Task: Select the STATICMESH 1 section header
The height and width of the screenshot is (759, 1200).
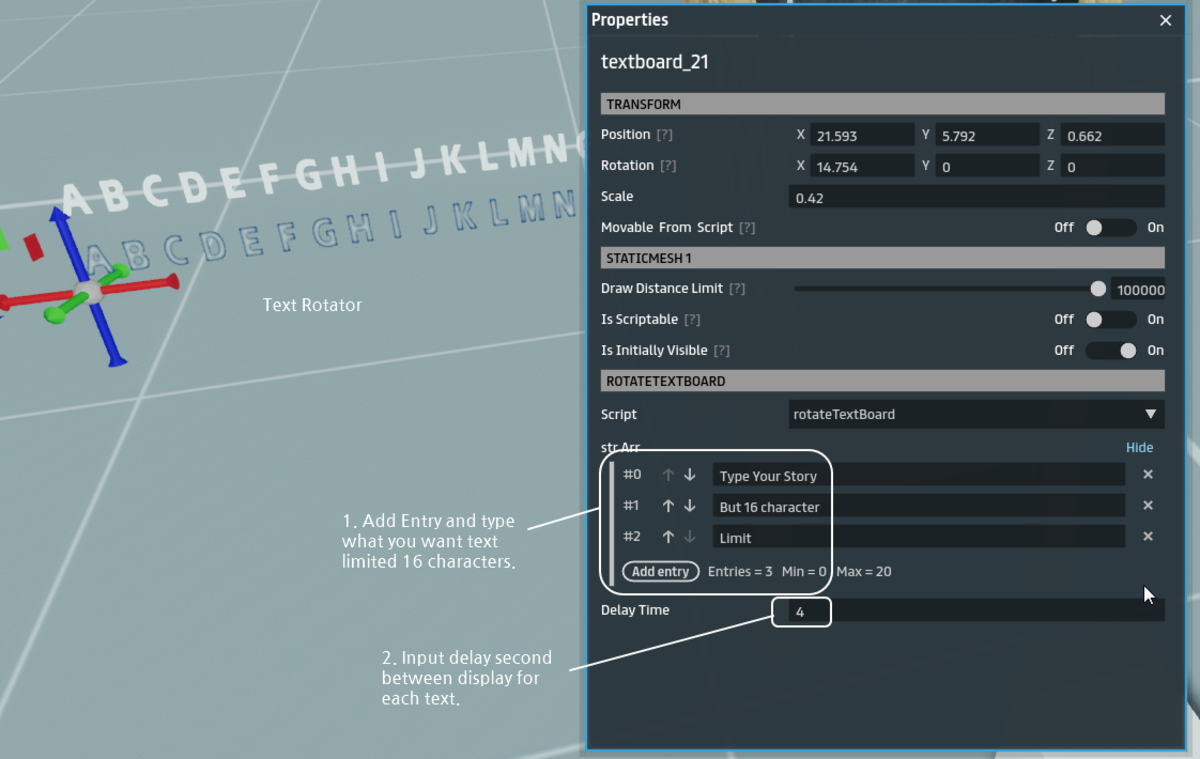Action: pyautogui.click(x=882, y=257)
